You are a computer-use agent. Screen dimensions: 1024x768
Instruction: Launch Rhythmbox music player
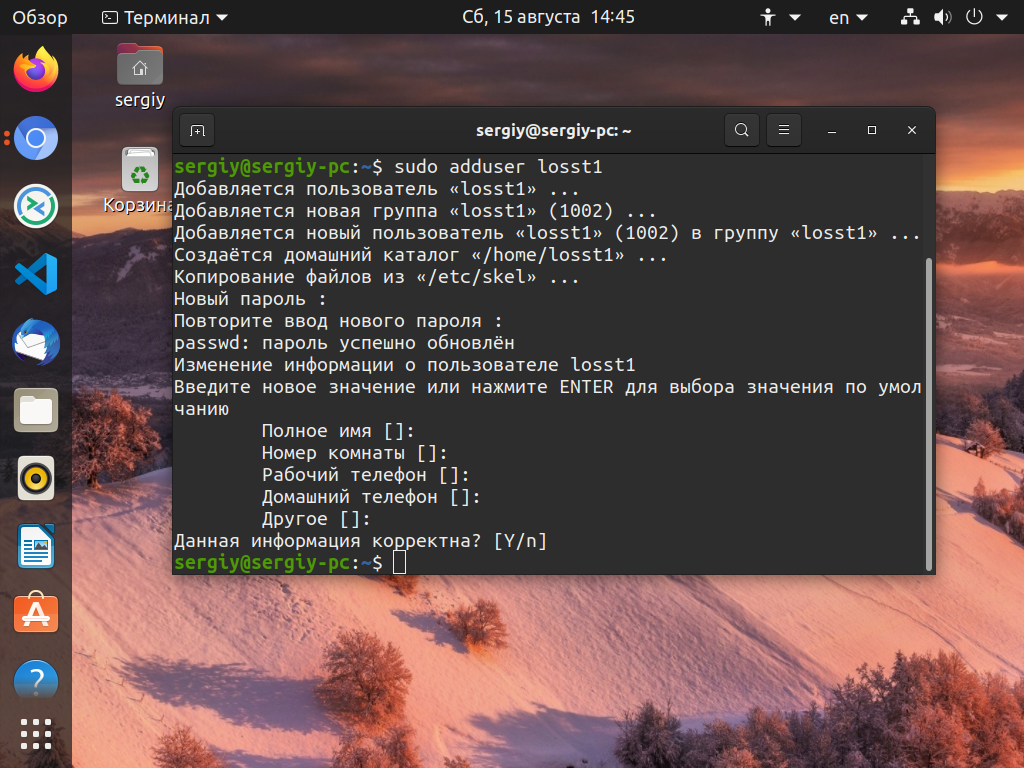point(36,478)
